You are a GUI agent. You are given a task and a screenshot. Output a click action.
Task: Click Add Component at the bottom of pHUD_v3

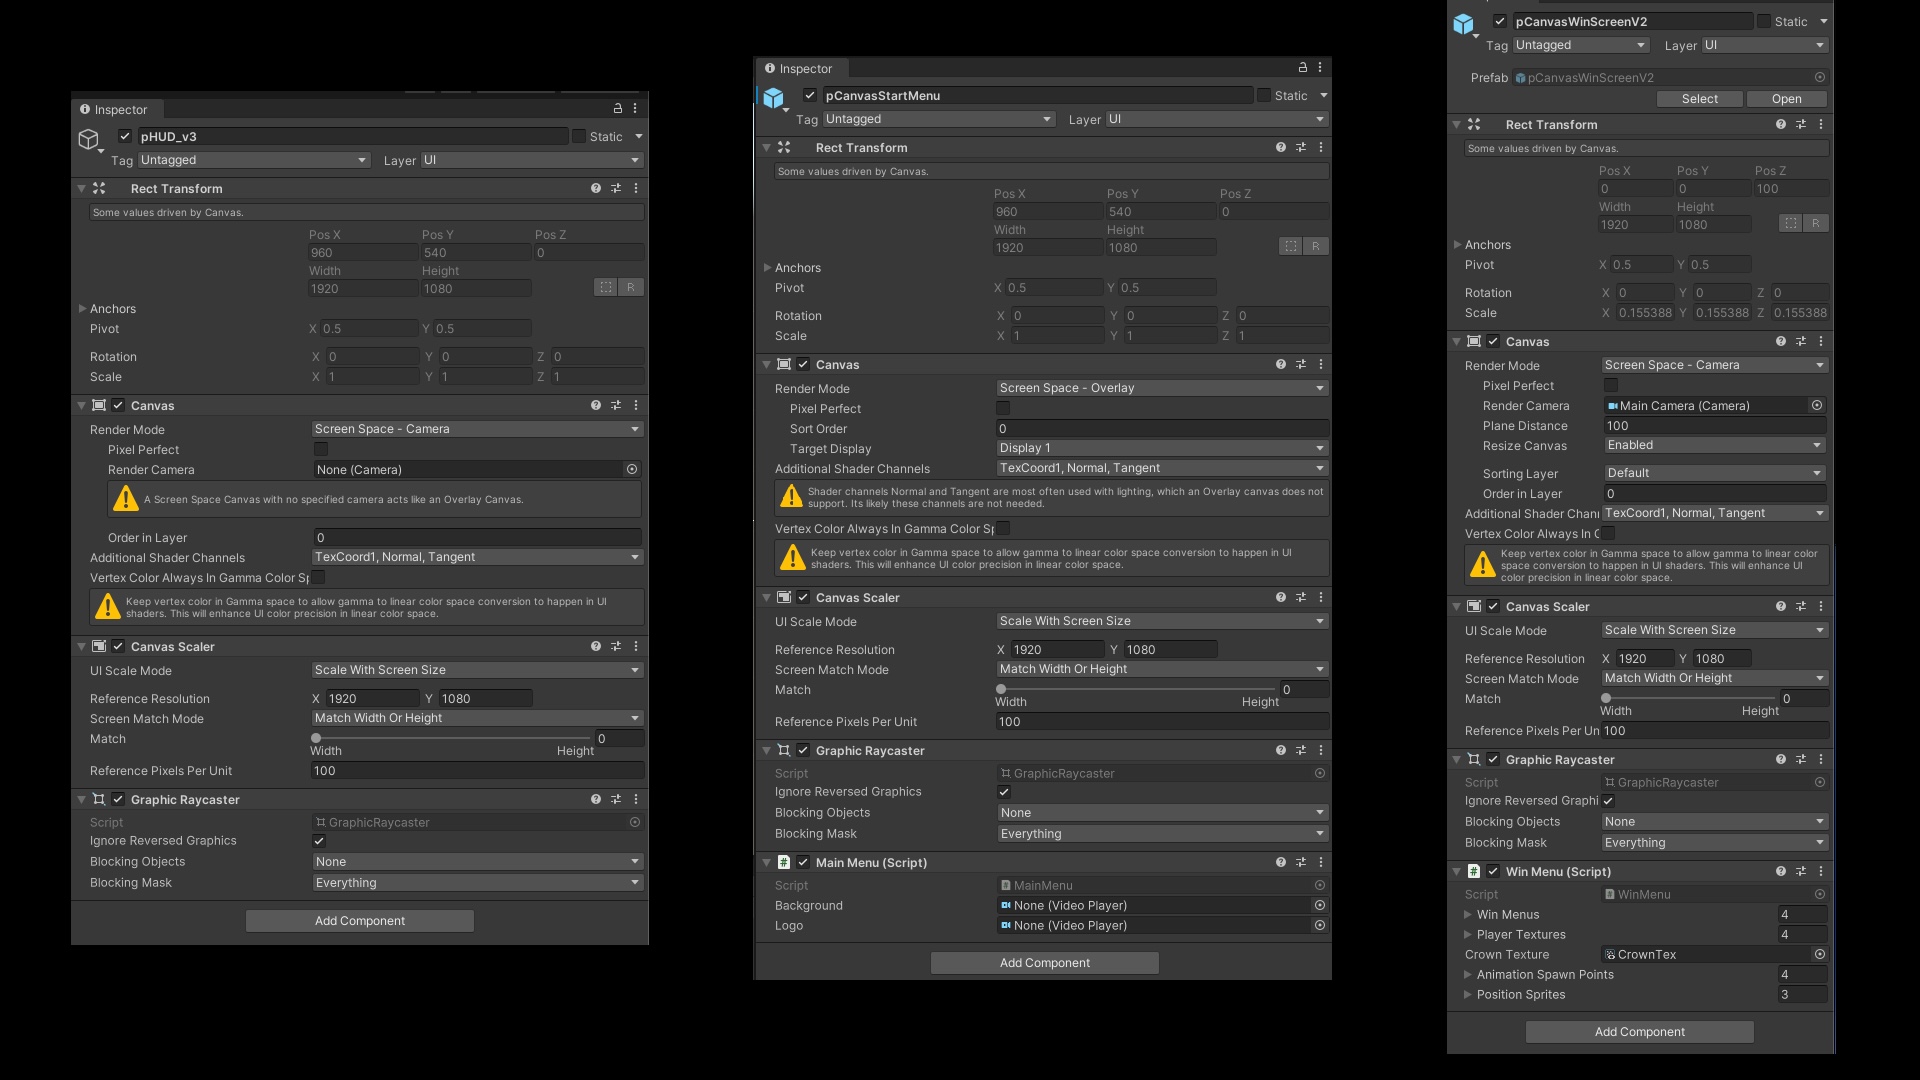point(359,920)
